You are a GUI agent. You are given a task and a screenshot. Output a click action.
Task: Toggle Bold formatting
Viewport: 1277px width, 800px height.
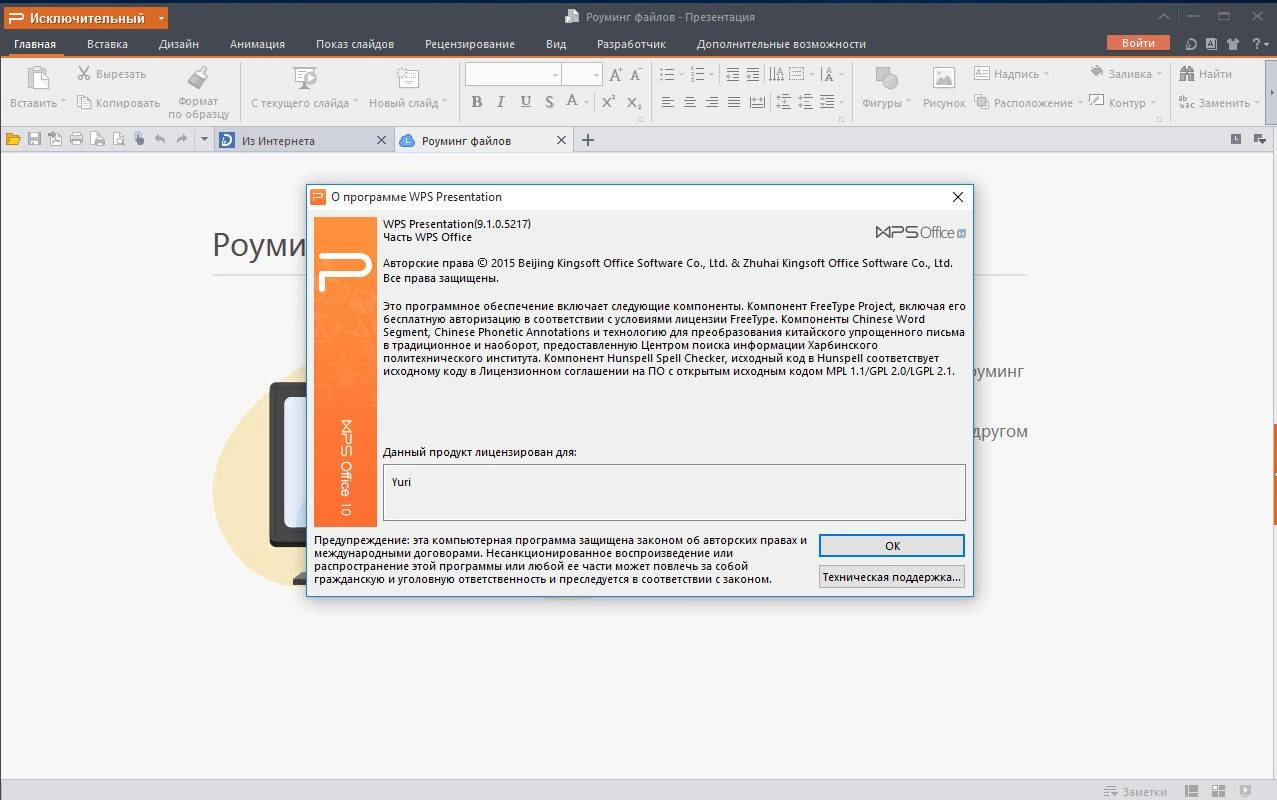476,102
